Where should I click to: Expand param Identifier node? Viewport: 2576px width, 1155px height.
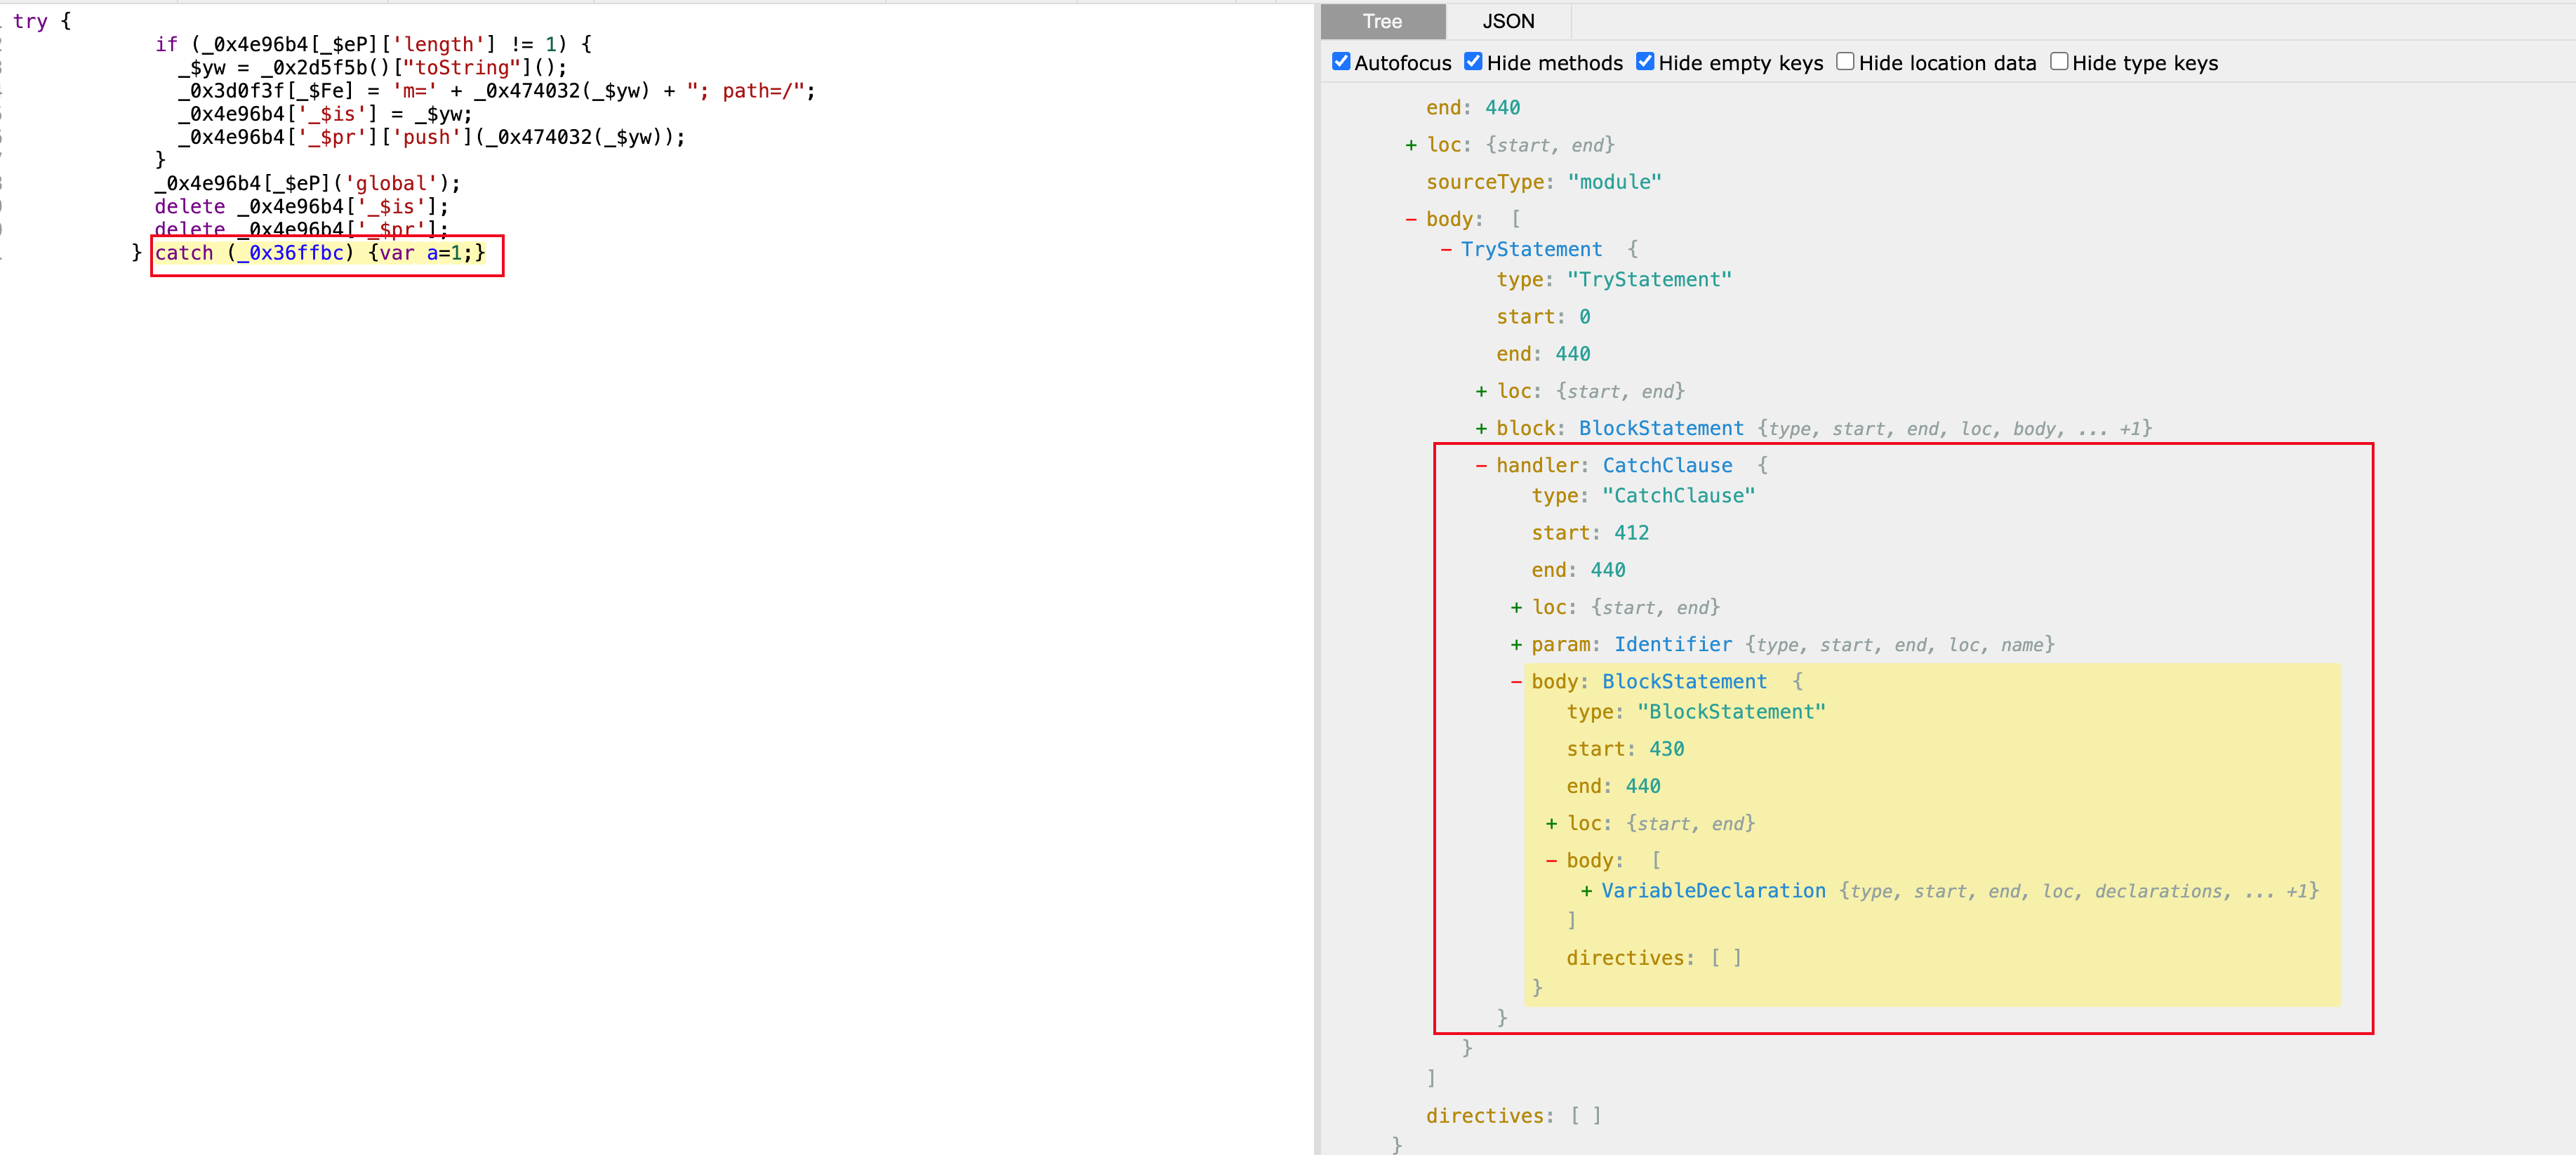(1516, 645)
